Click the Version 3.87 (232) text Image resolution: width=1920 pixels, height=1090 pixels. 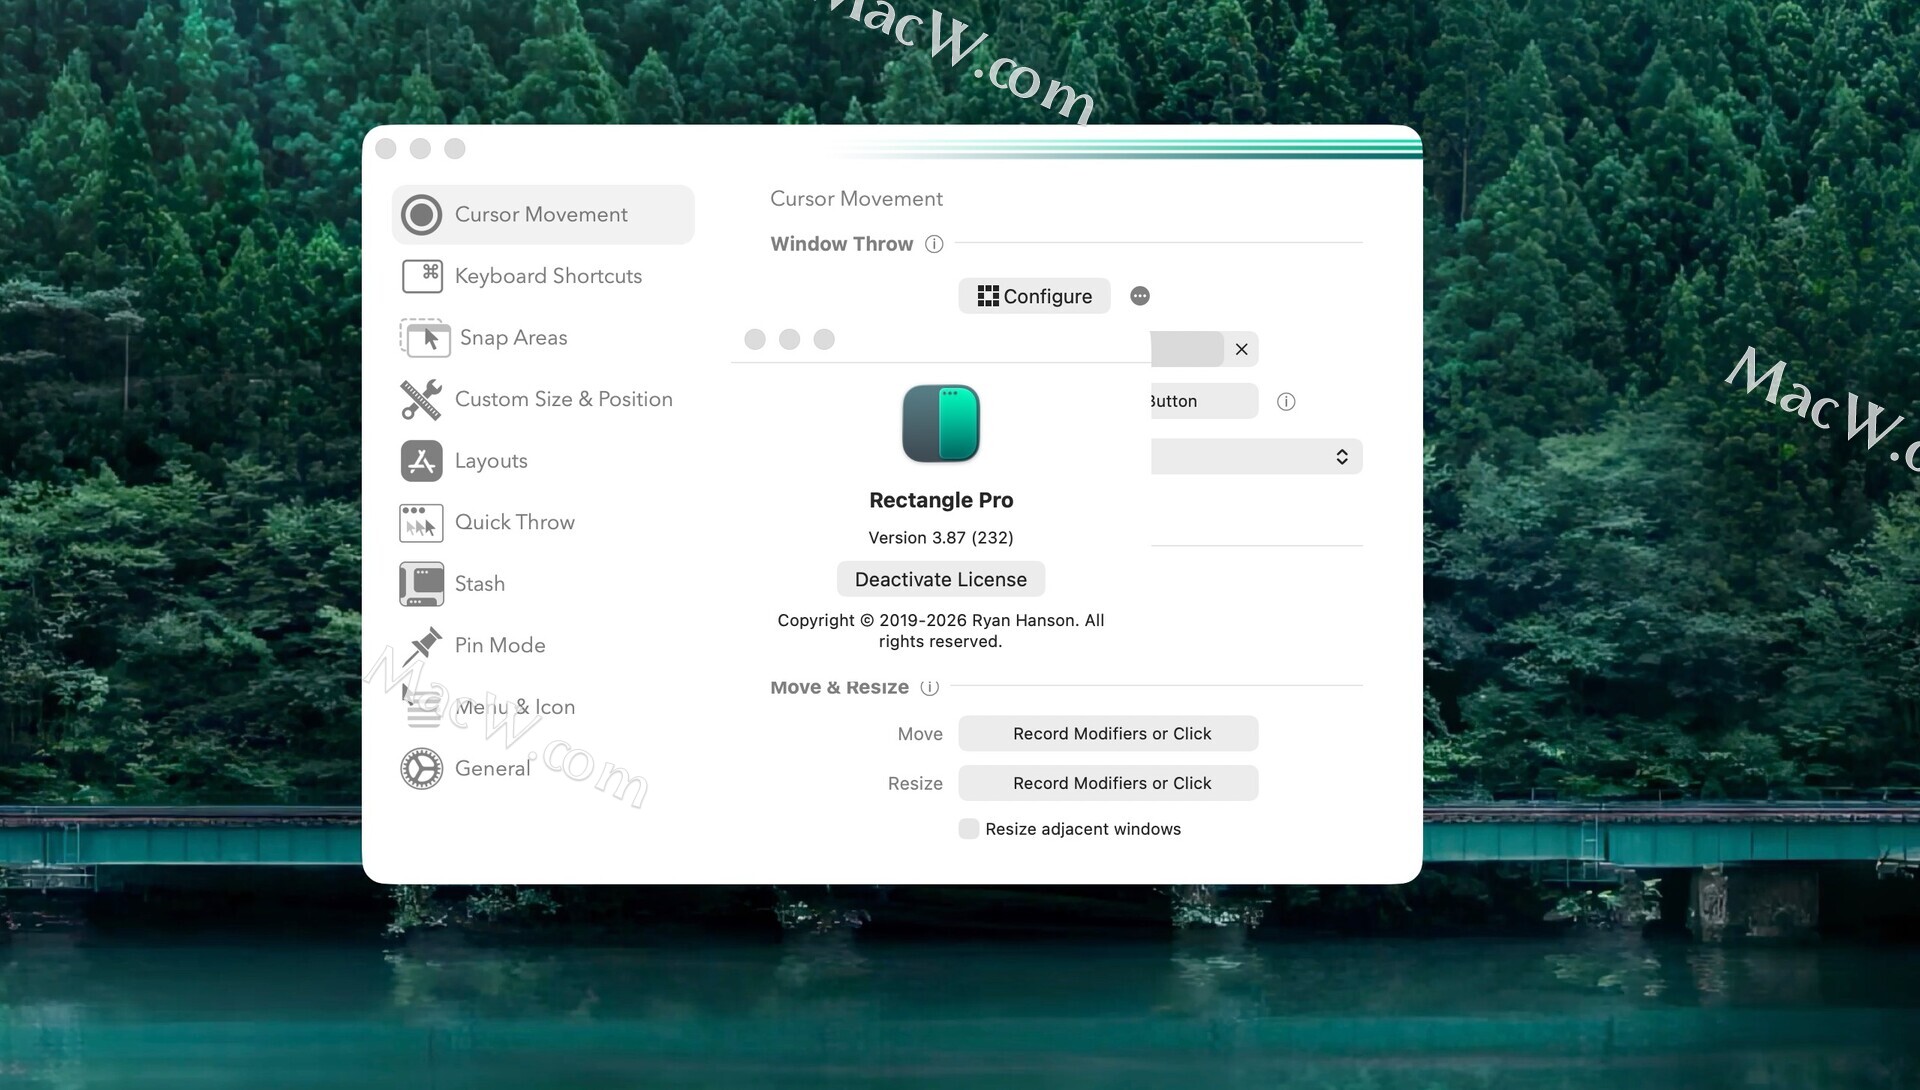click(x=941, y=538)
